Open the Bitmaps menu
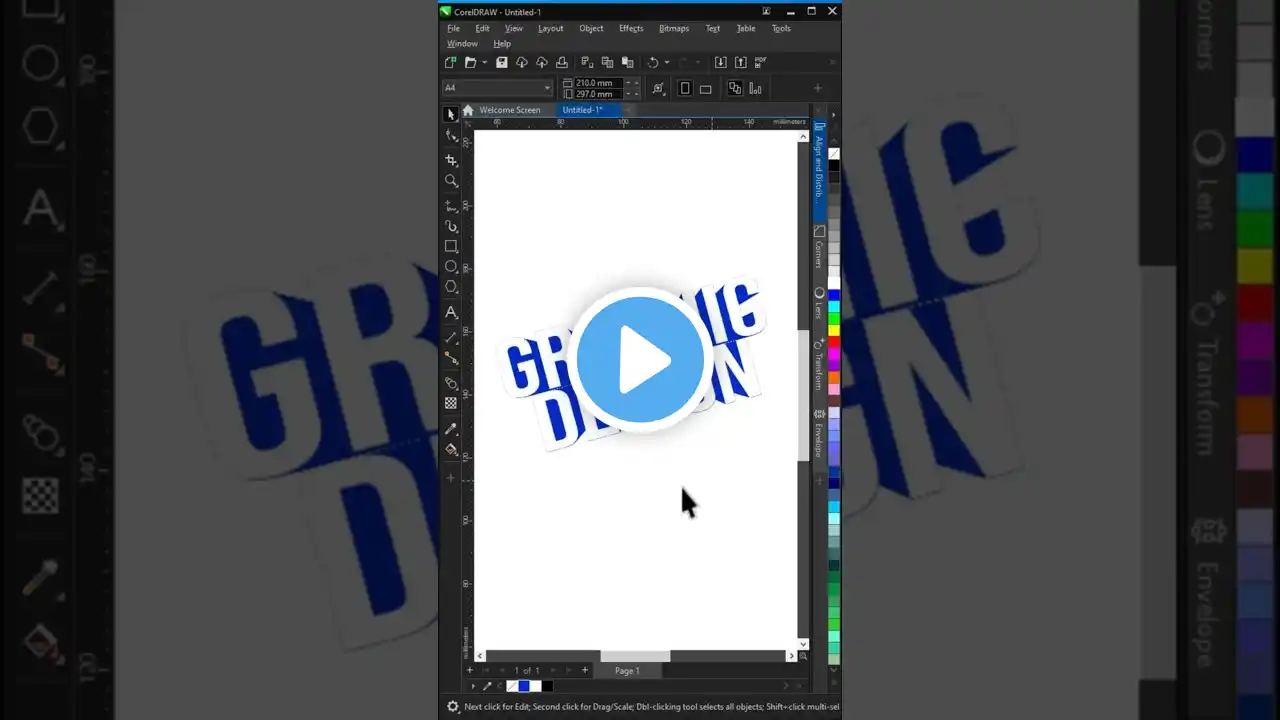 [674, 28]
